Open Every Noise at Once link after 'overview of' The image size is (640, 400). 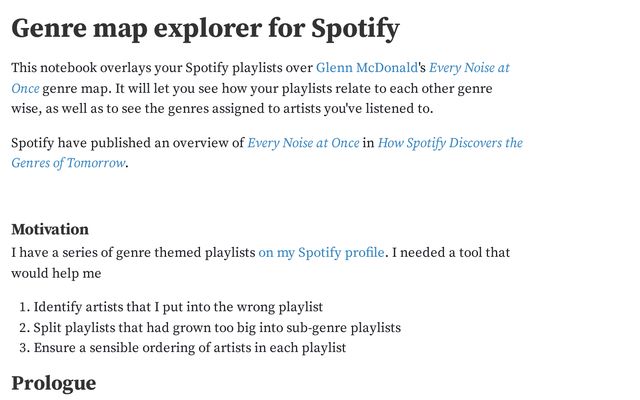coord(303,143)
